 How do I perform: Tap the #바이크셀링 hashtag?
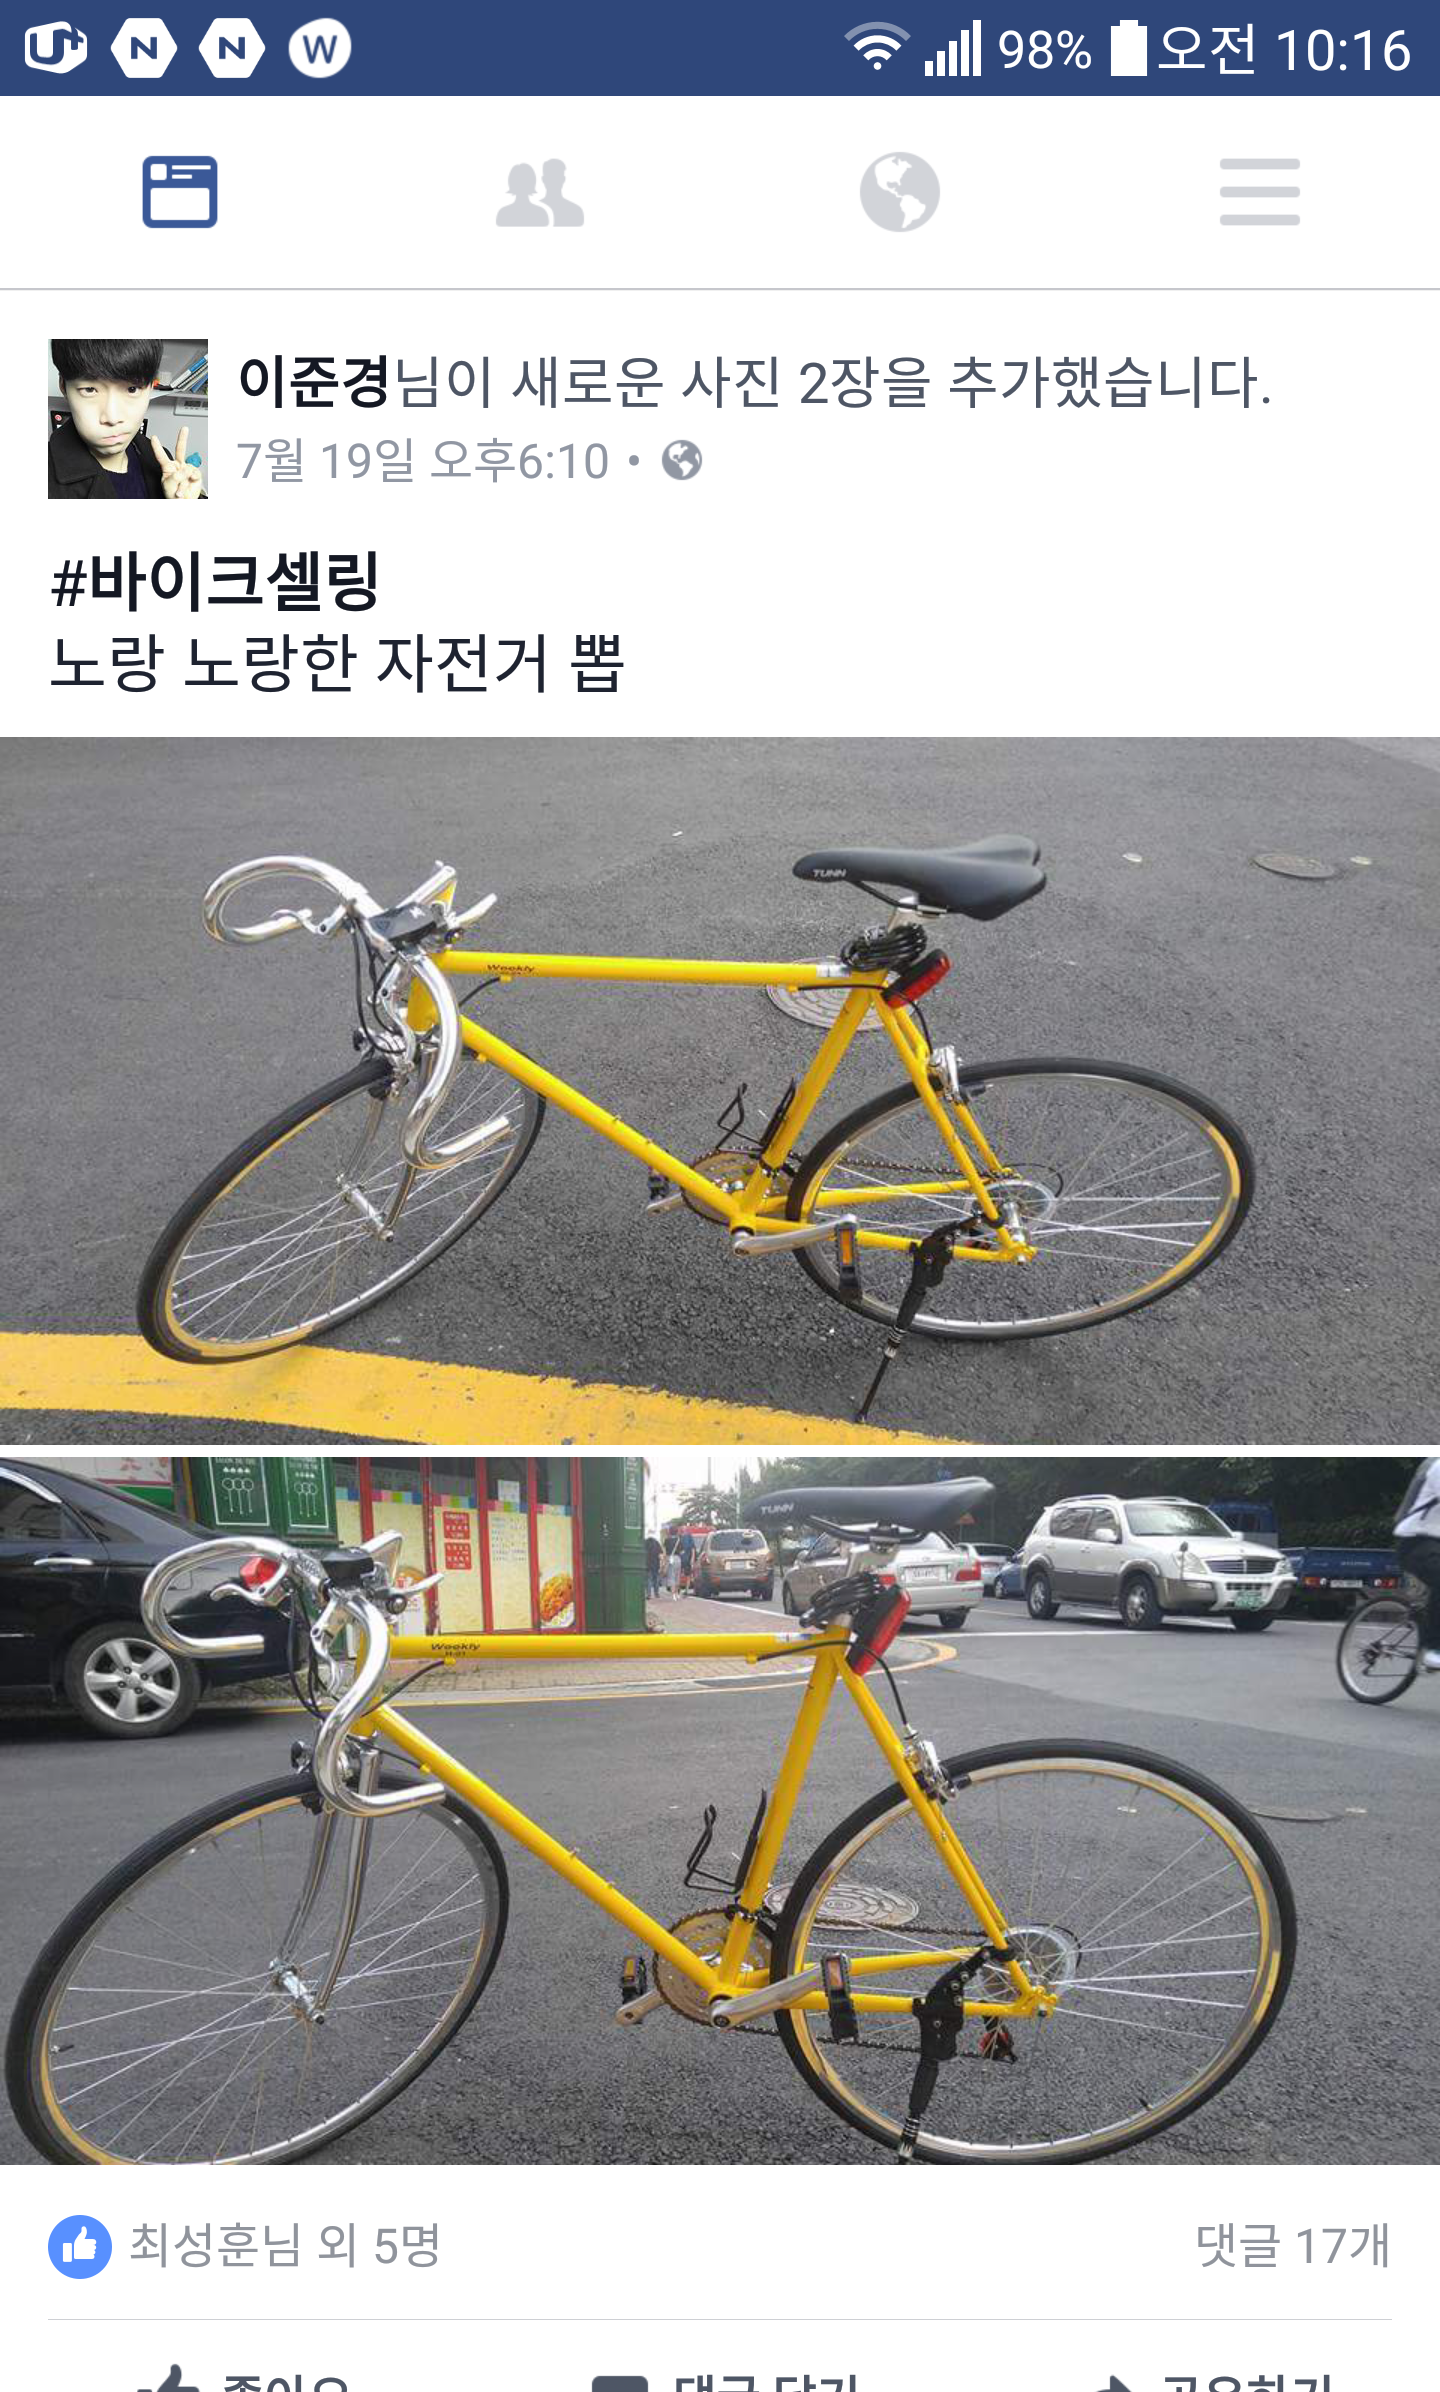(x=216, y=581)
